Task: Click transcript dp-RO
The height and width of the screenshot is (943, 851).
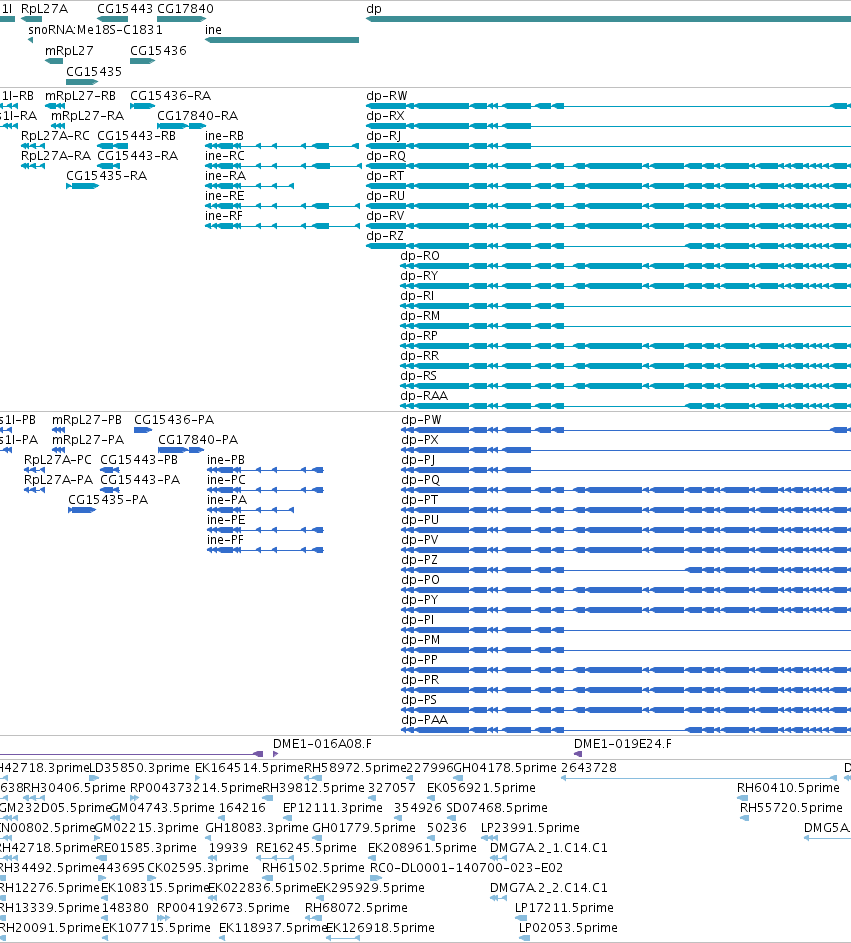Action: point(420,256)
